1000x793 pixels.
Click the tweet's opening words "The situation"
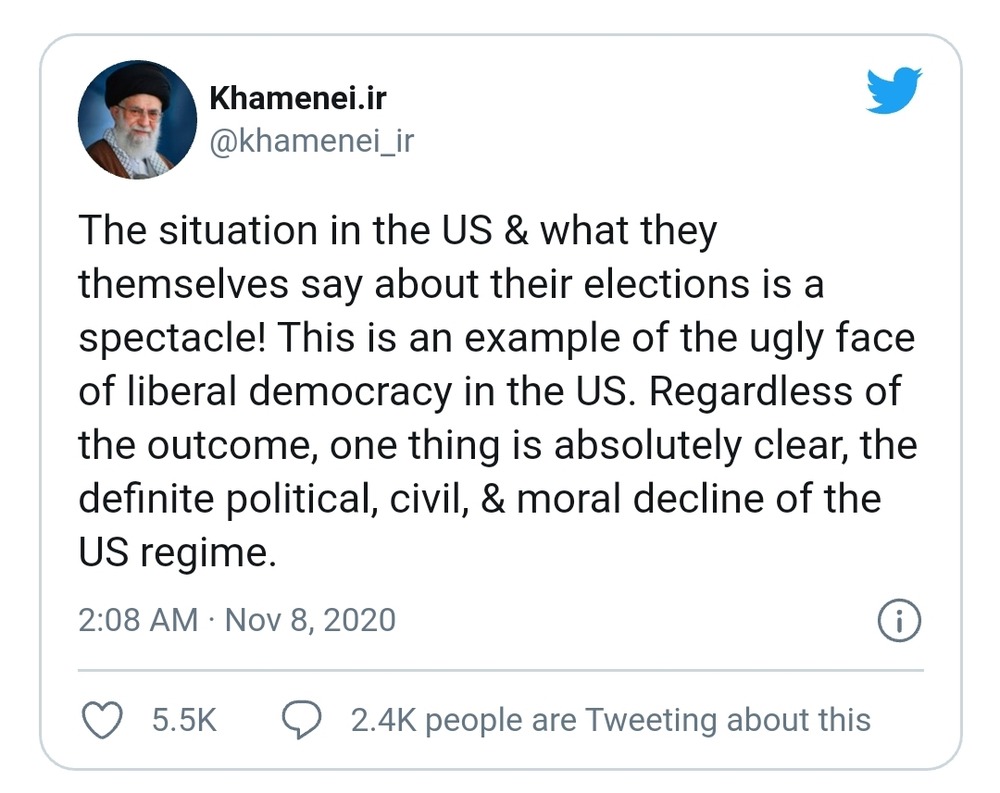pyautogui.click(x=187, y=230)
